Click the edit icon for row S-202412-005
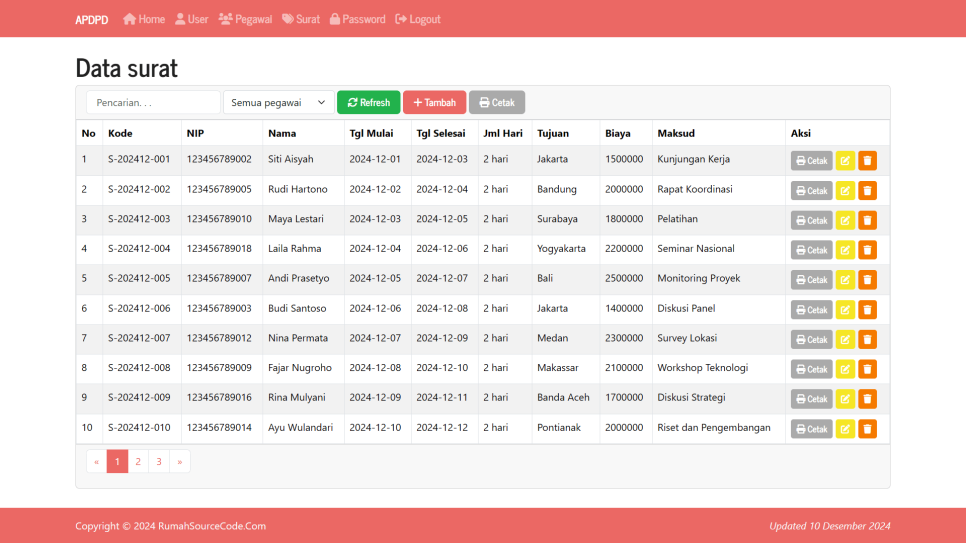966x543 pixels. (845, 280)
